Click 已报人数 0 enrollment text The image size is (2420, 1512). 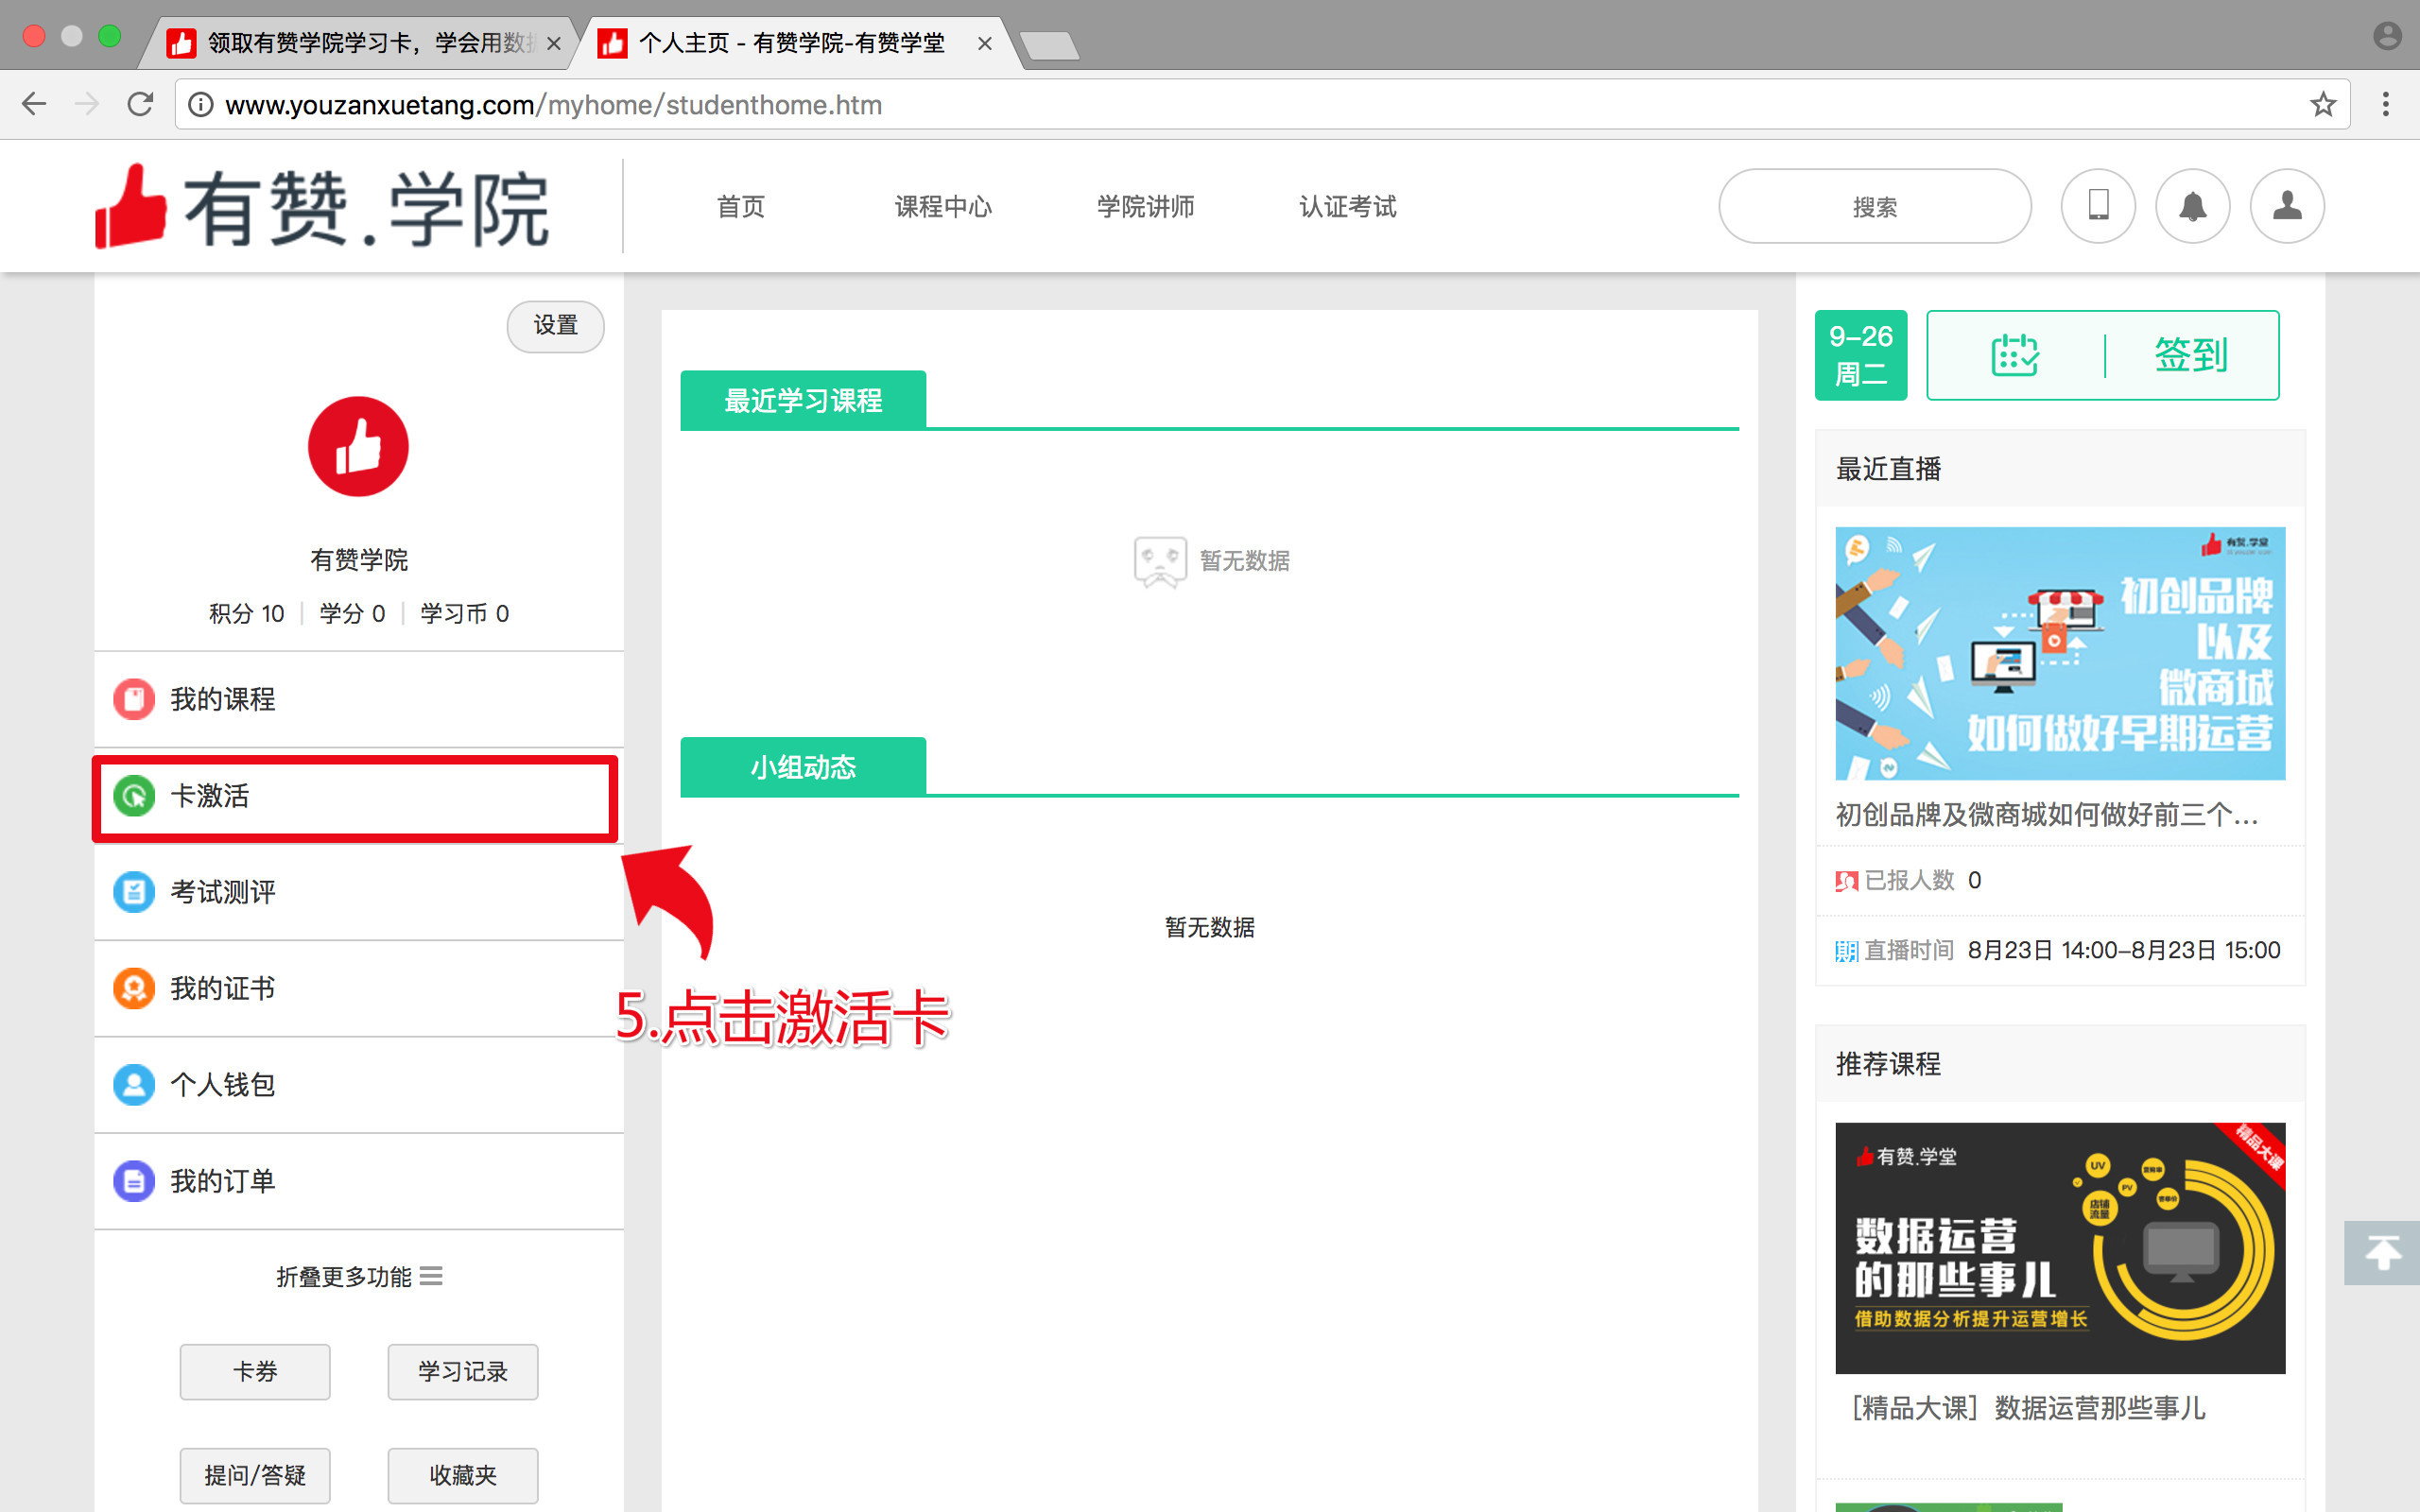click(1909, 880)
